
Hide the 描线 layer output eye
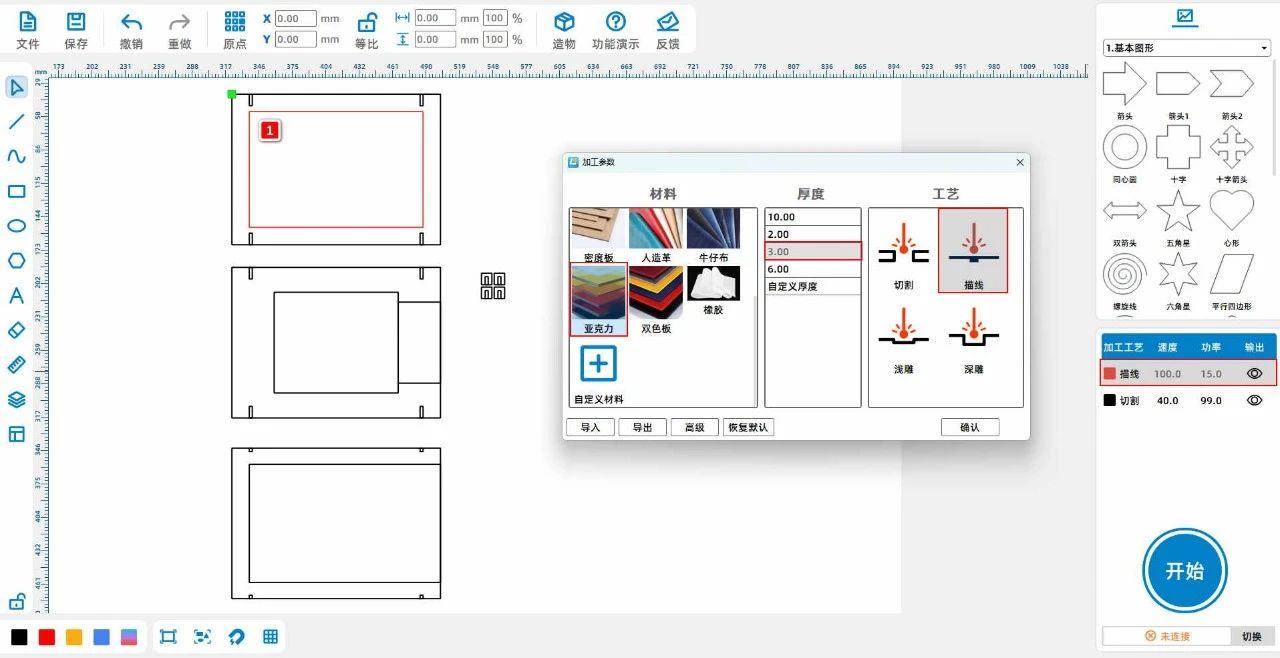1254,373
